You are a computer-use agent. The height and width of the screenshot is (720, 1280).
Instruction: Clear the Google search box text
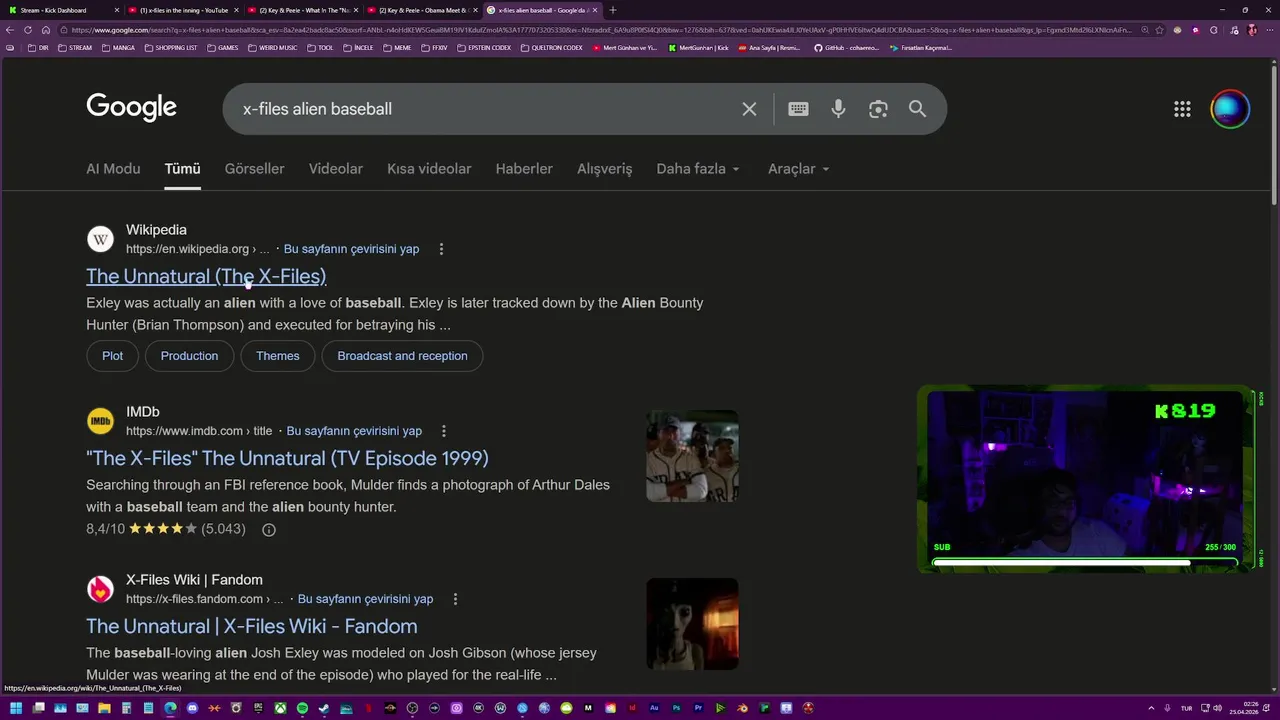749,109
